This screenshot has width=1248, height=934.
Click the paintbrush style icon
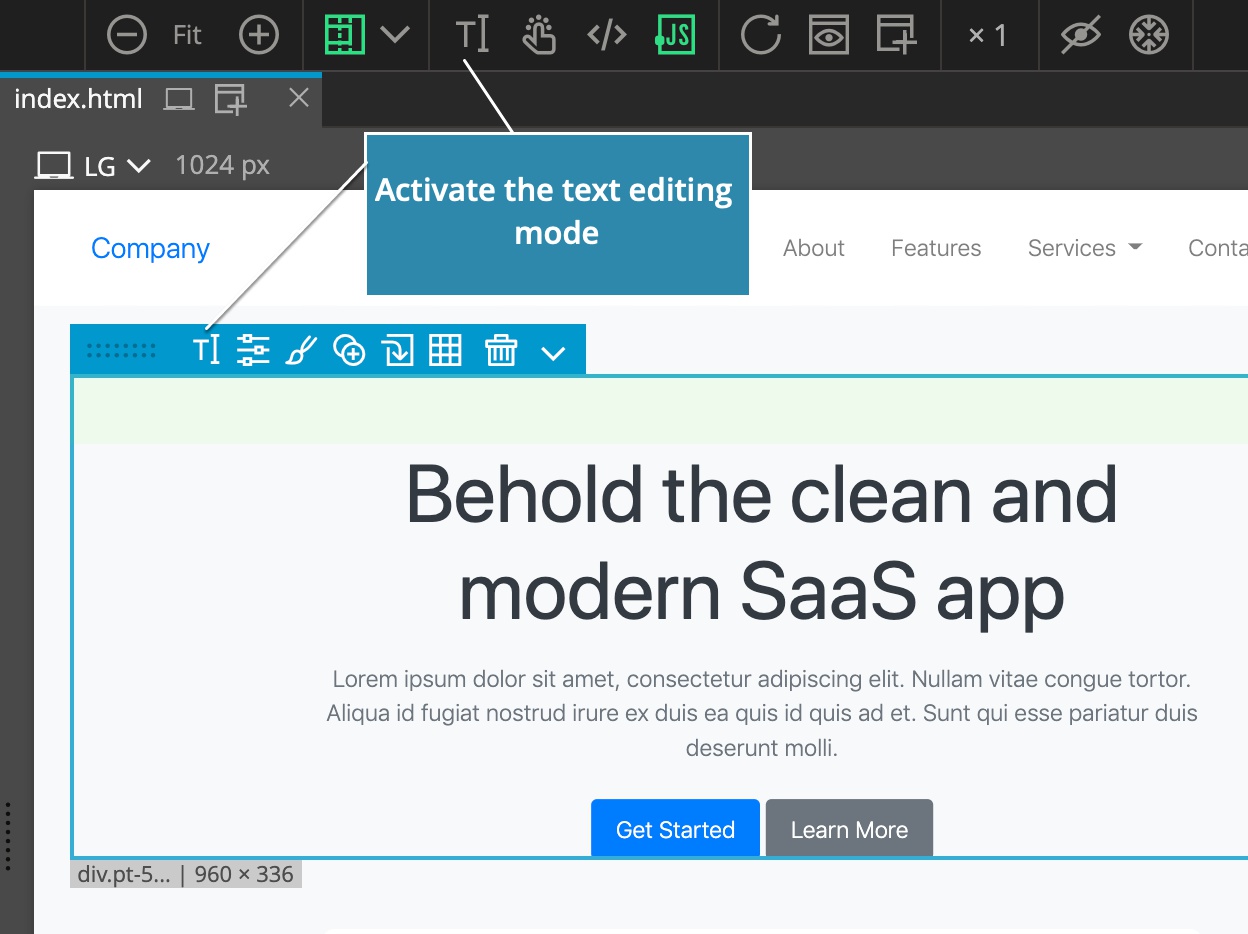(x=301, y=350)
